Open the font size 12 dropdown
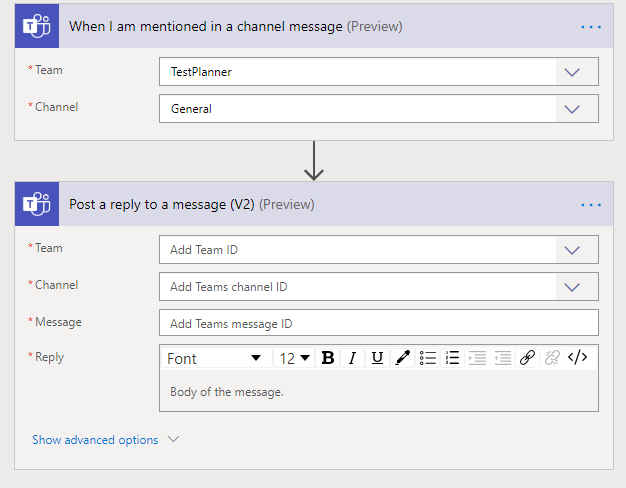This screenshot has height=488, width=626. coord(294,358)
